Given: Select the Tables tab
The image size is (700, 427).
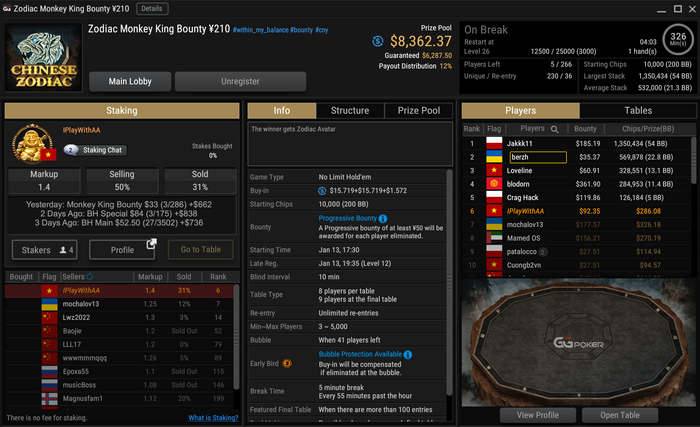Looking at the screenshot, I should click(x=638, y=110).
